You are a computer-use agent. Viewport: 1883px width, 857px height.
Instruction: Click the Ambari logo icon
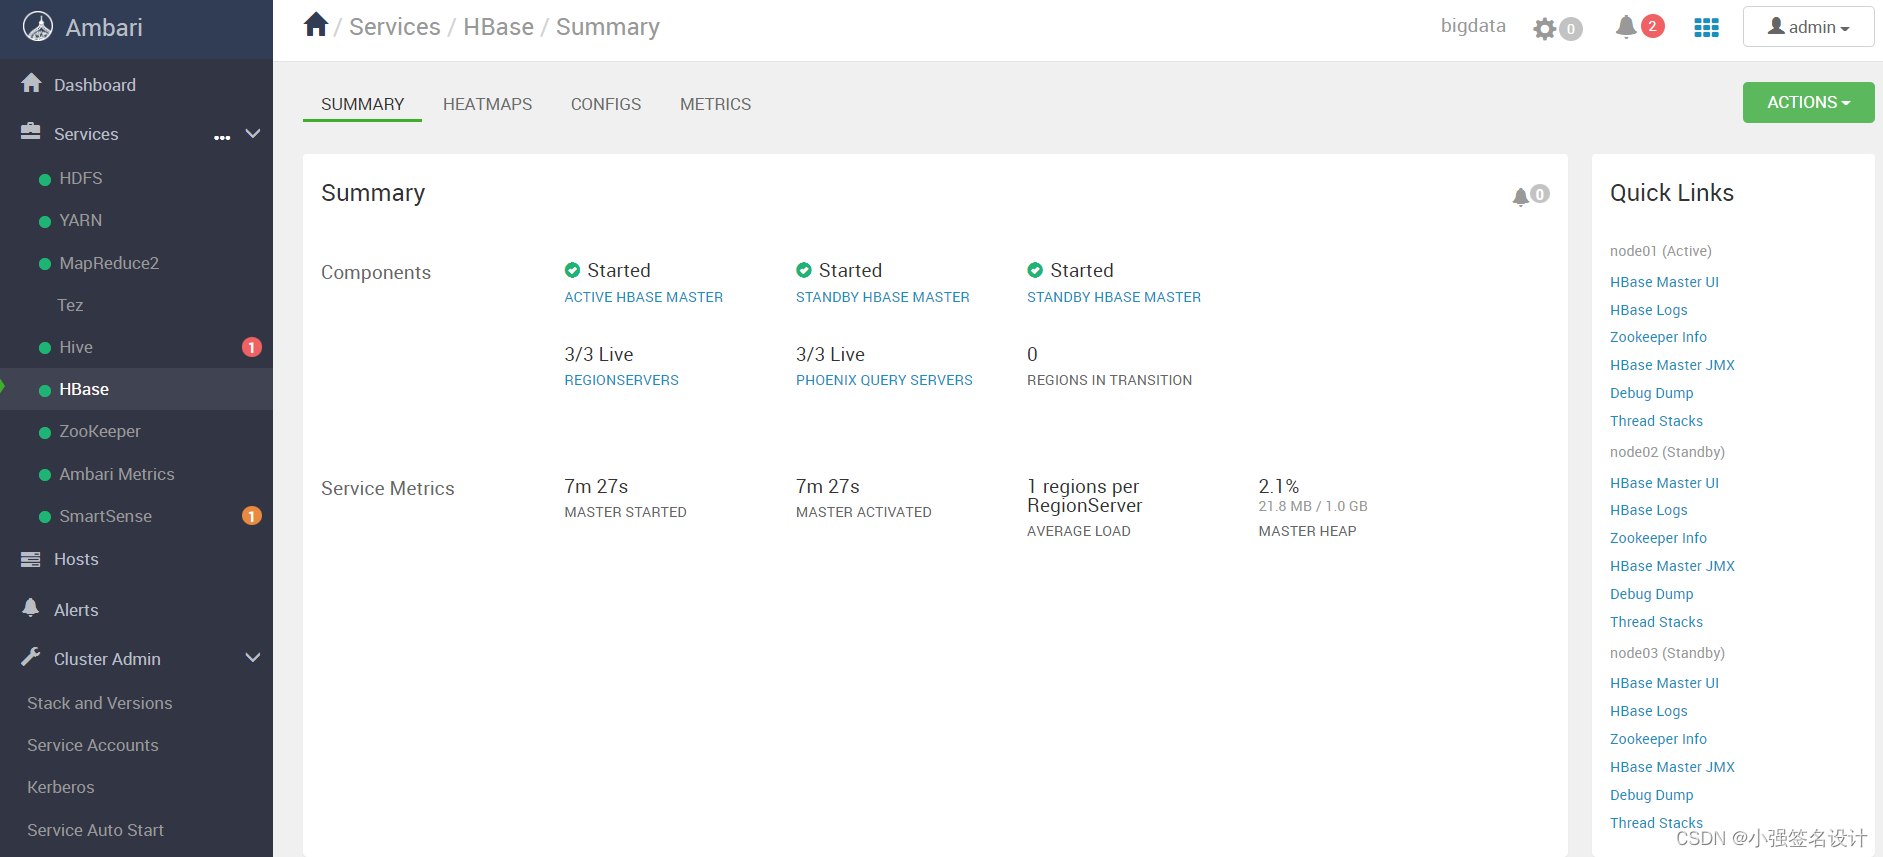tap(38, 27)
